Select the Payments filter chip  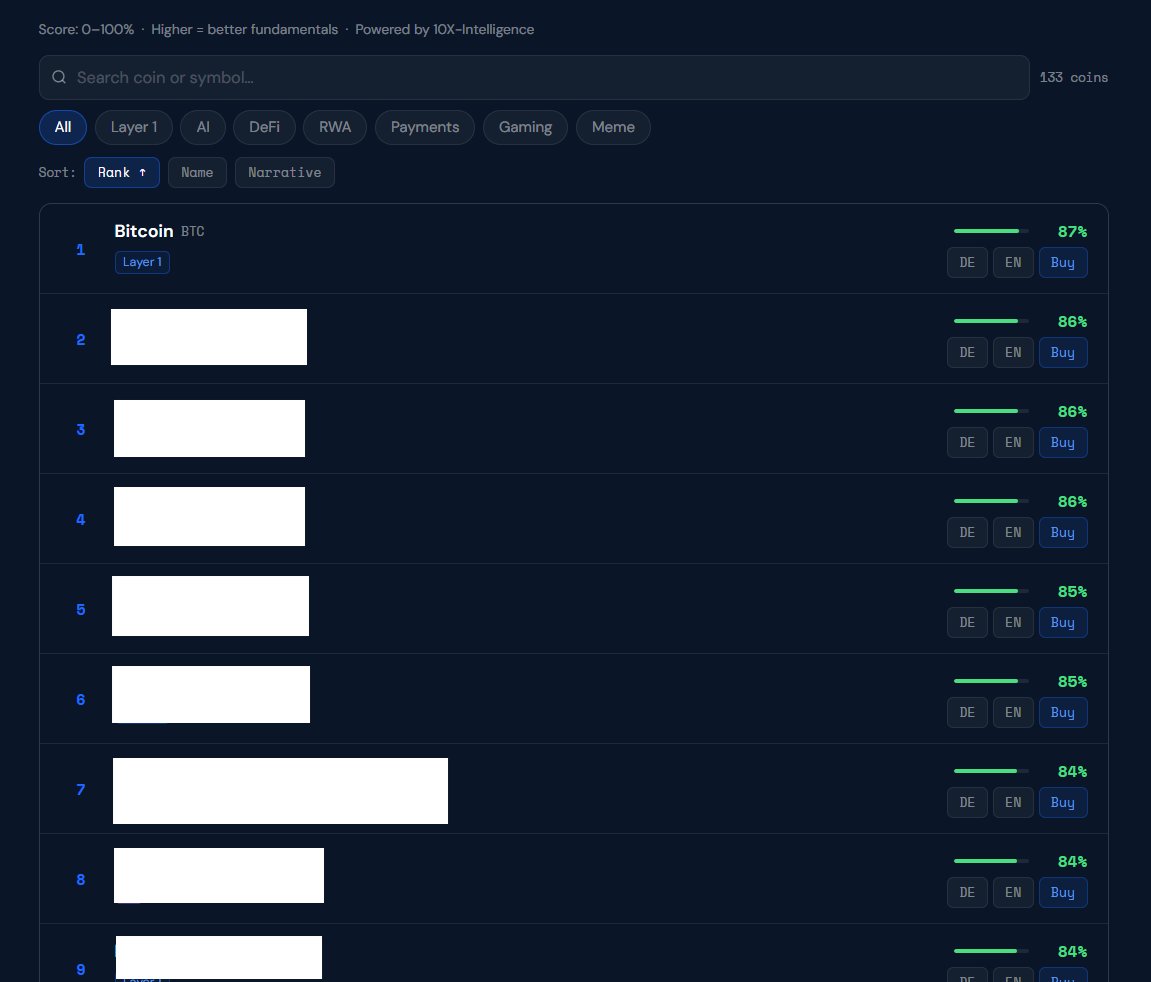(425, 127)
